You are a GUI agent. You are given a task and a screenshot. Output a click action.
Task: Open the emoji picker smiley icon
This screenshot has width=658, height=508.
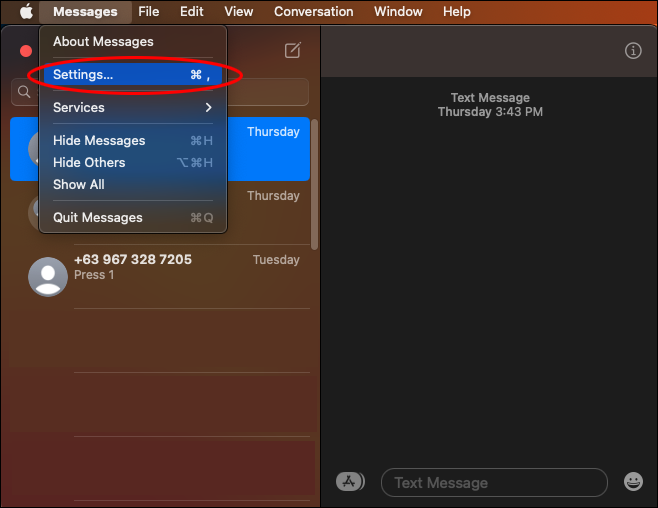point(633,482)
